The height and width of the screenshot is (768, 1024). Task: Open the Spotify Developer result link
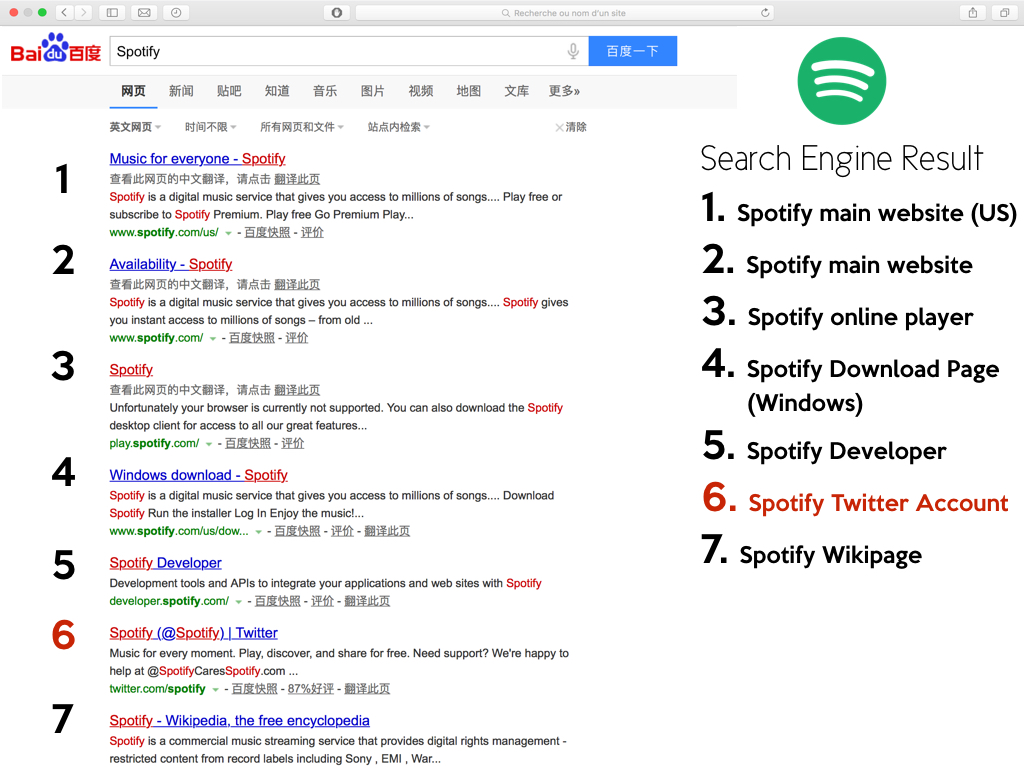(165, 563)
